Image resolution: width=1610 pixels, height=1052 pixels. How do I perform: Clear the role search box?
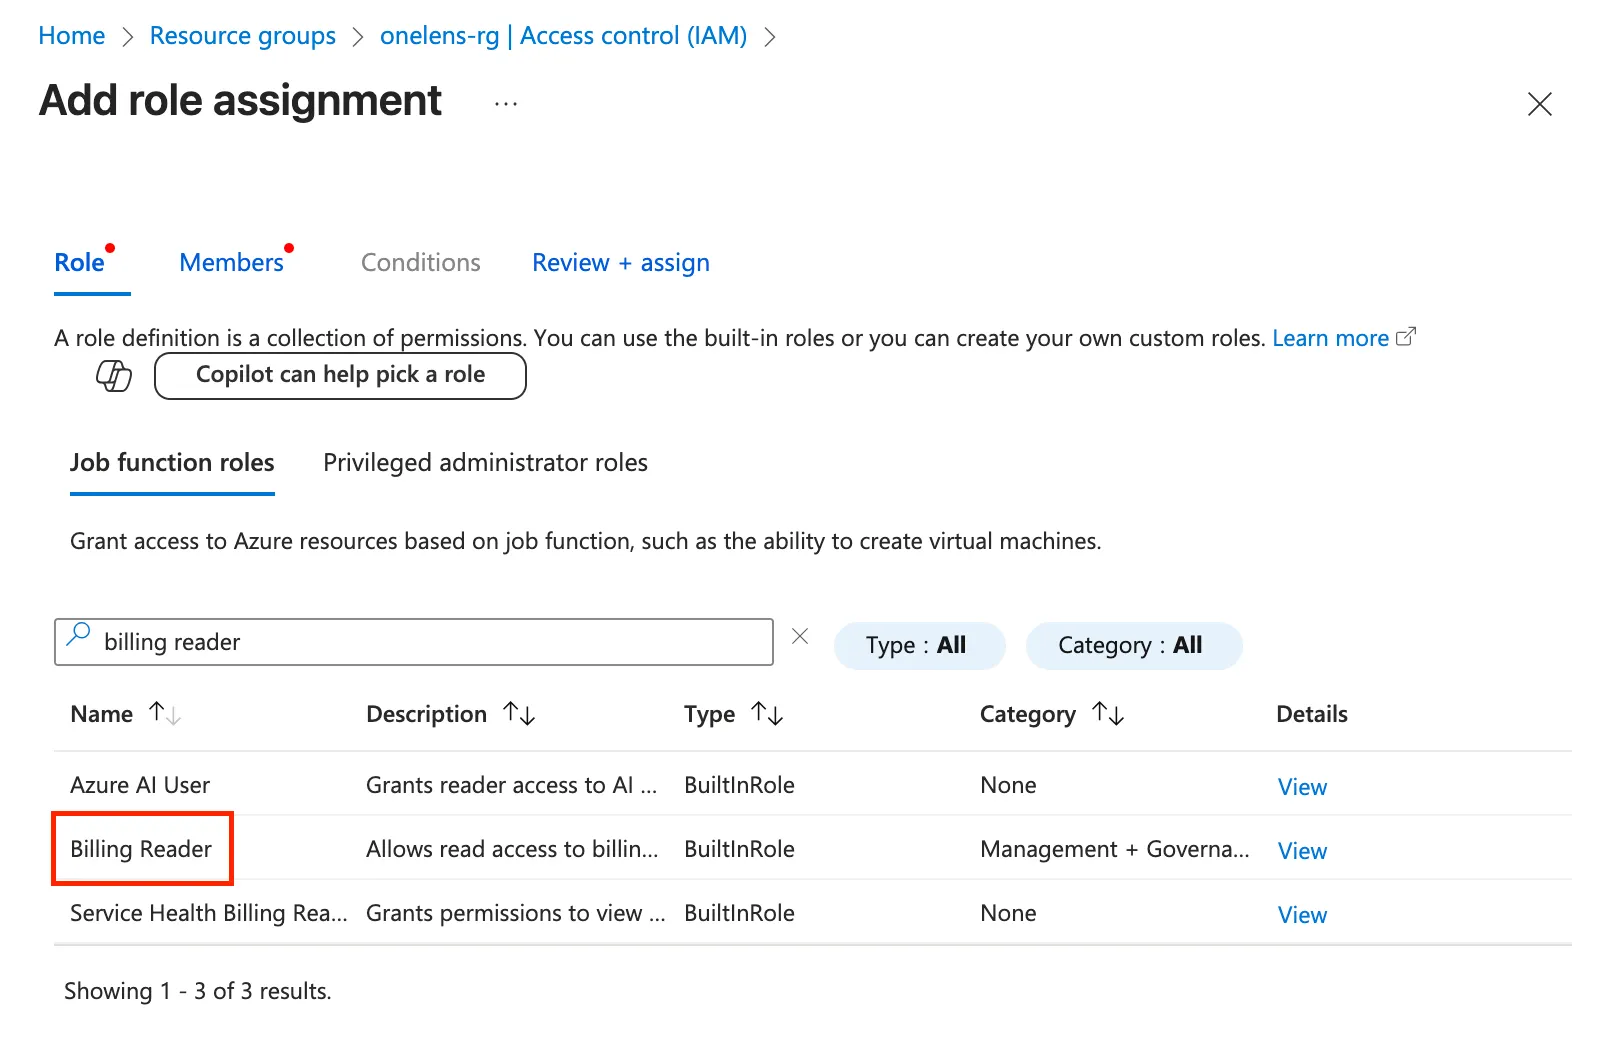800,637
